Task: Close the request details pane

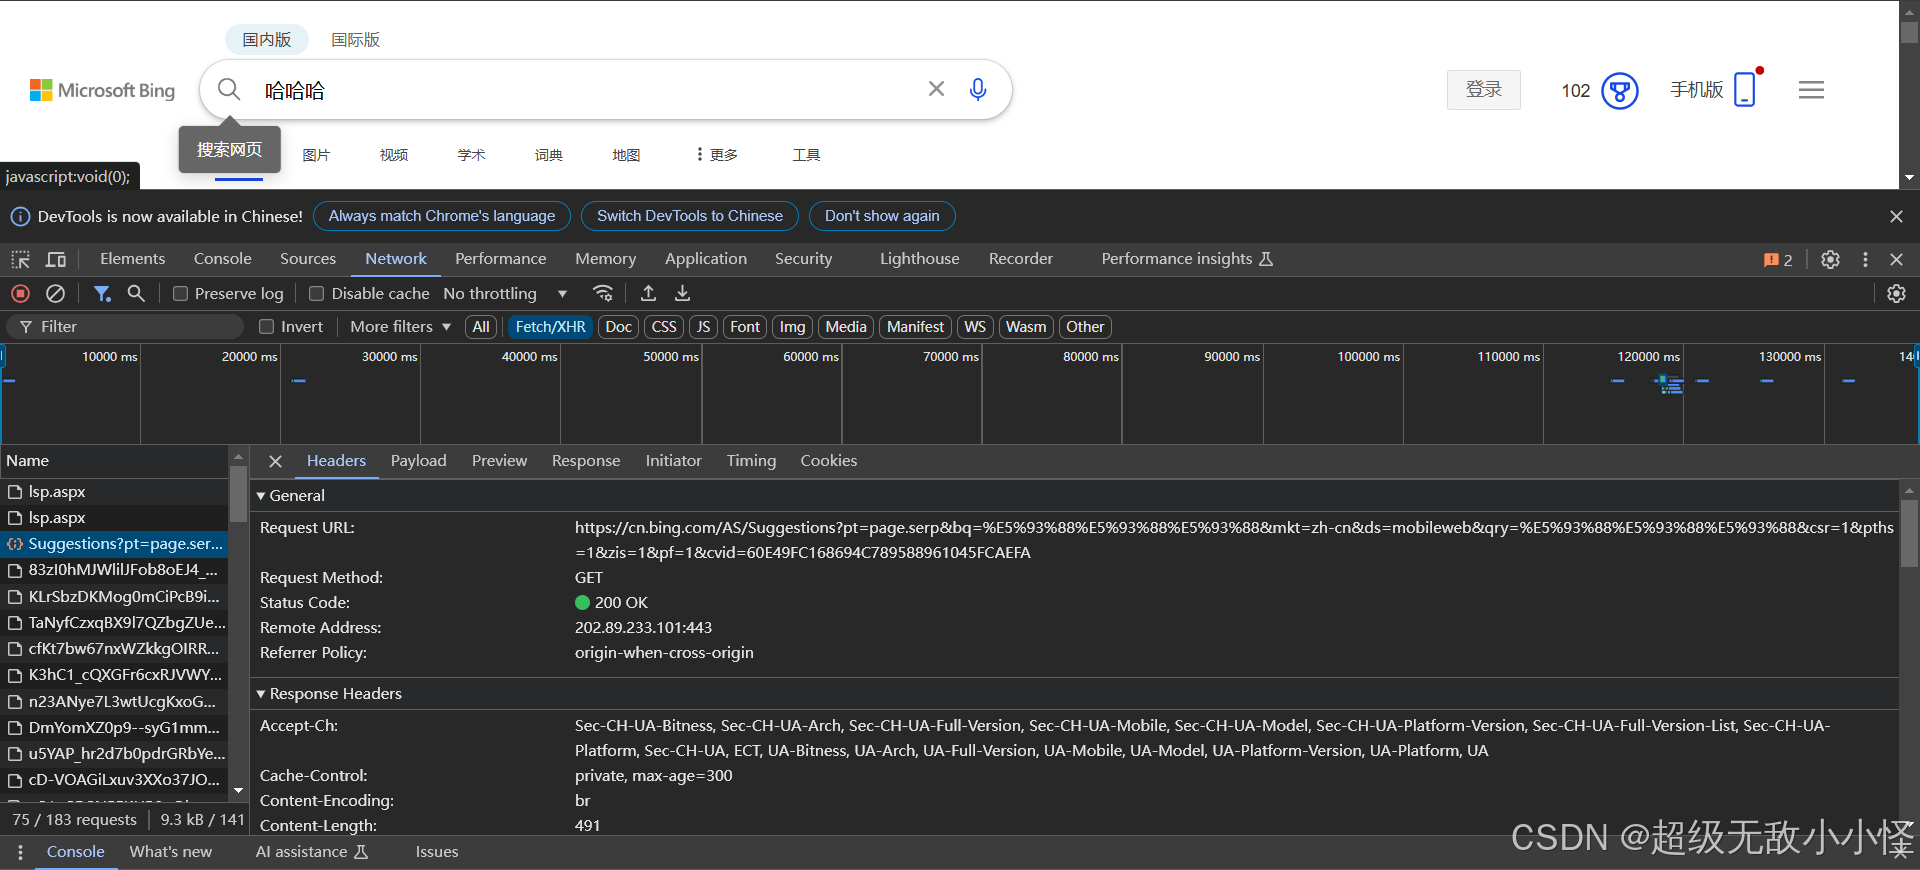Action: 275,461
